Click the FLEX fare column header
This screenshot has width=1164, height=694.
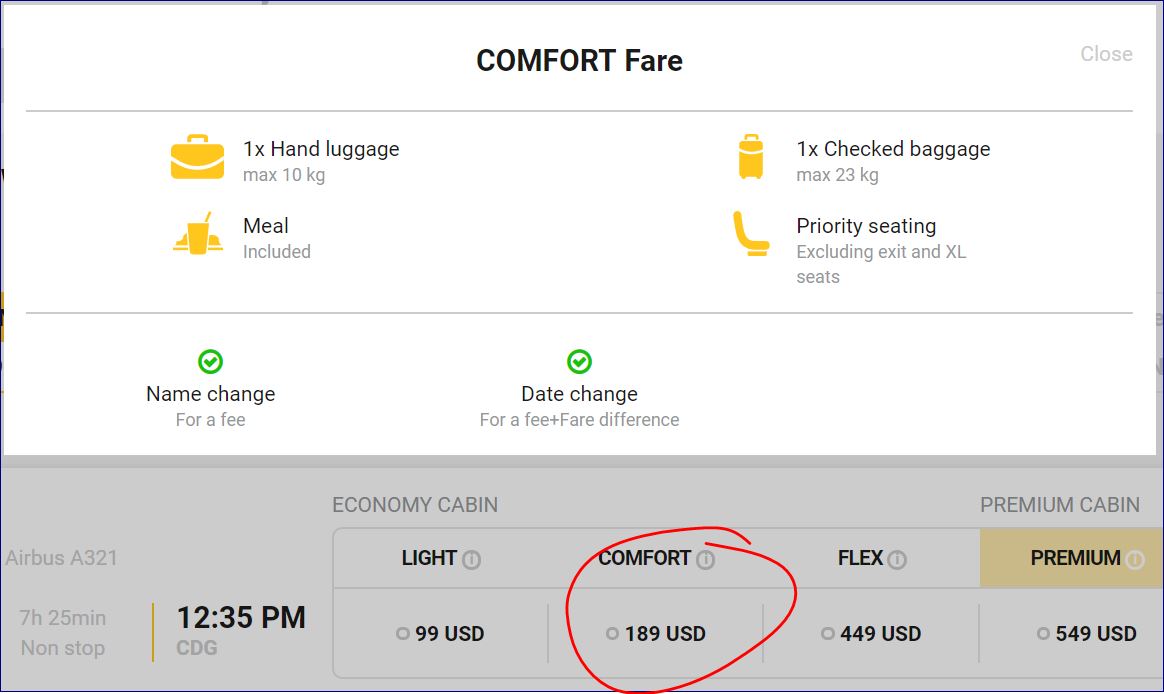860,558
